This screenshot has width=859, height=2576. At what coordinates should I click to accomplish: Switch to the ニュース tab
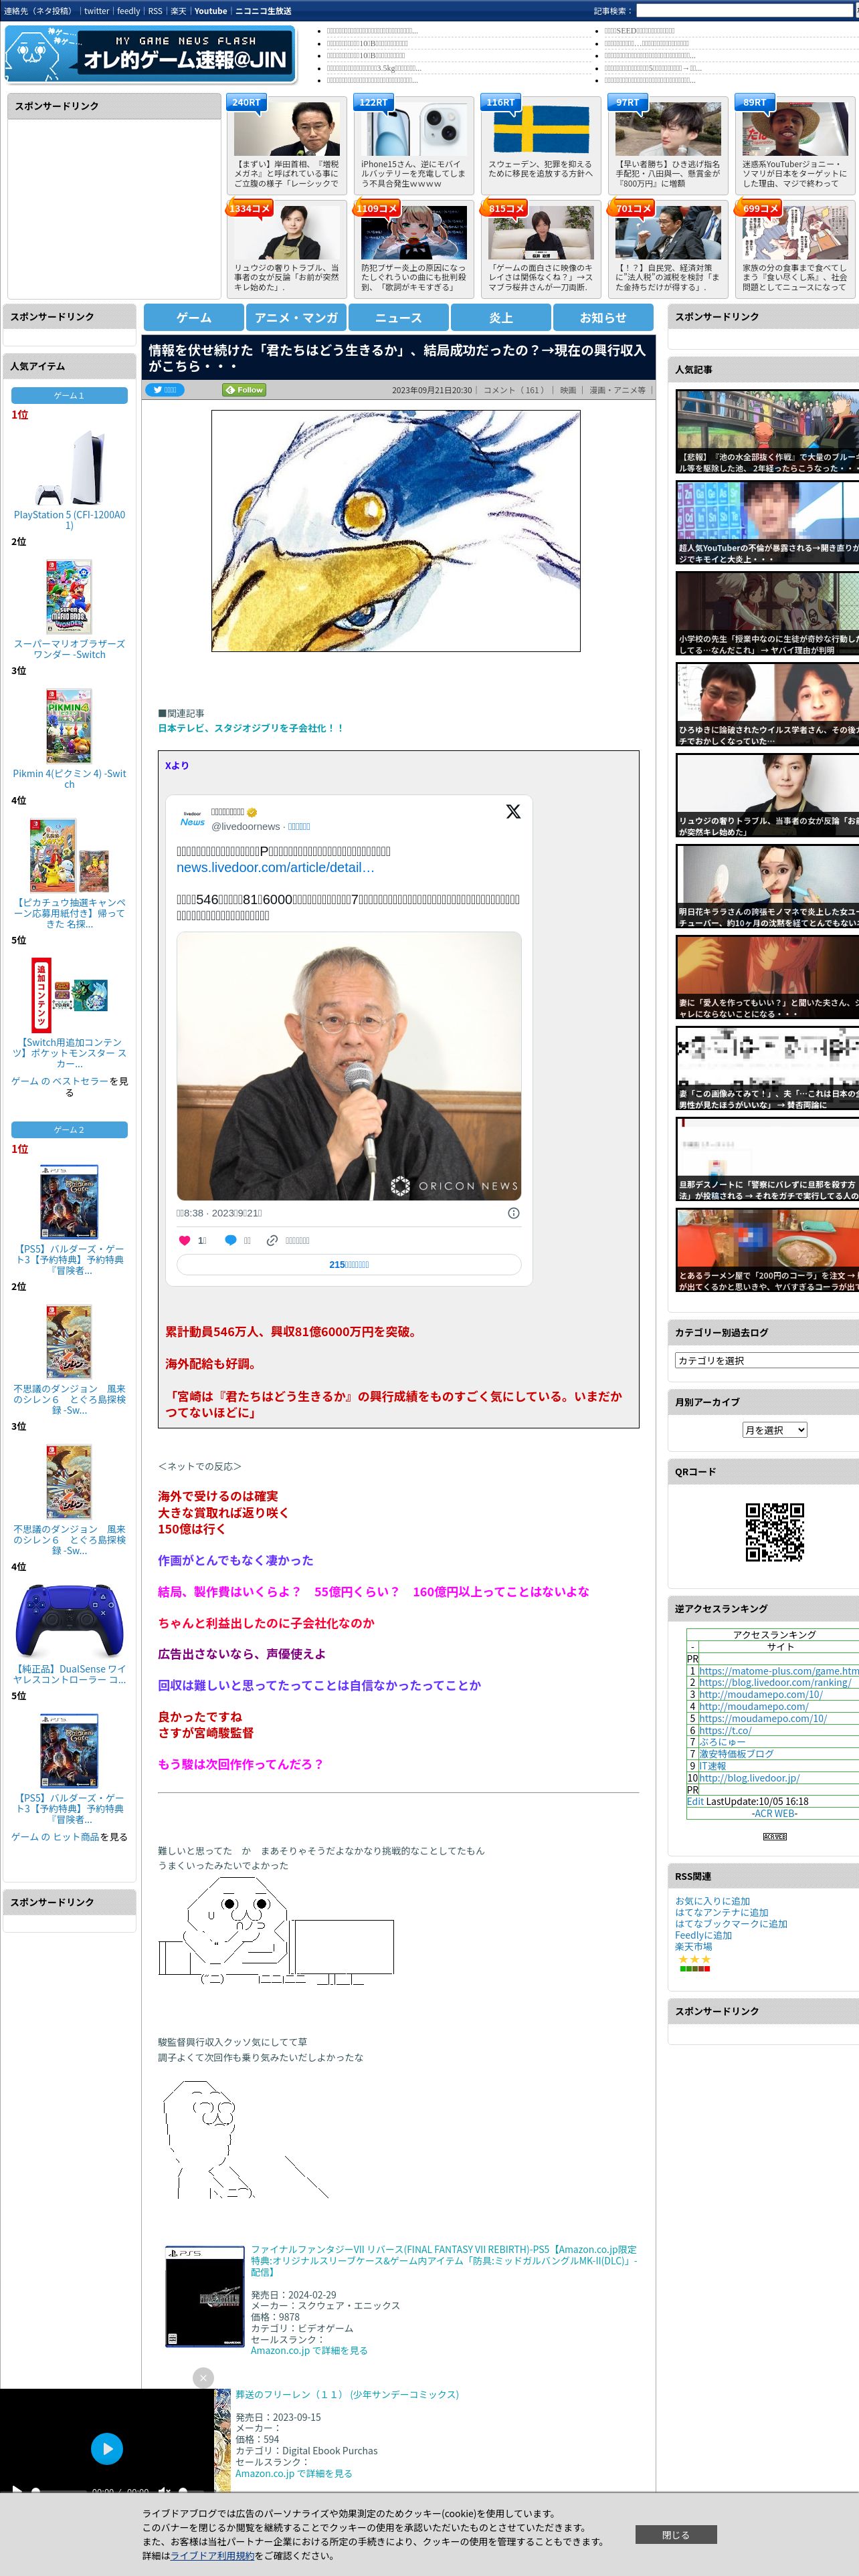398,317
